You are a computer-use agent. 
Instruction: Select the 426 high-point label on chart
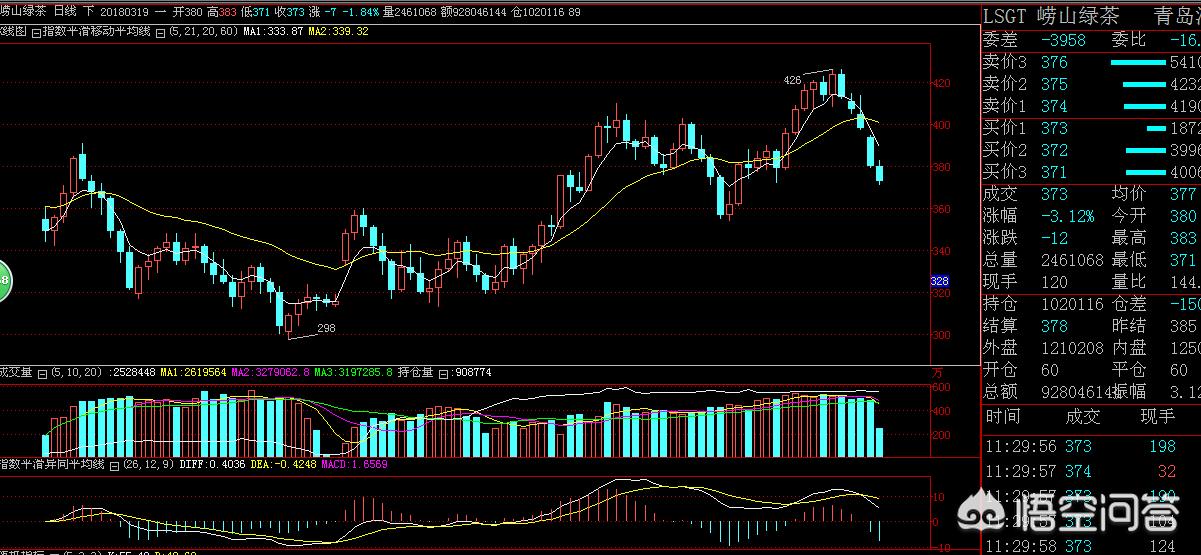pyautogui.click(x=792, y=80)
